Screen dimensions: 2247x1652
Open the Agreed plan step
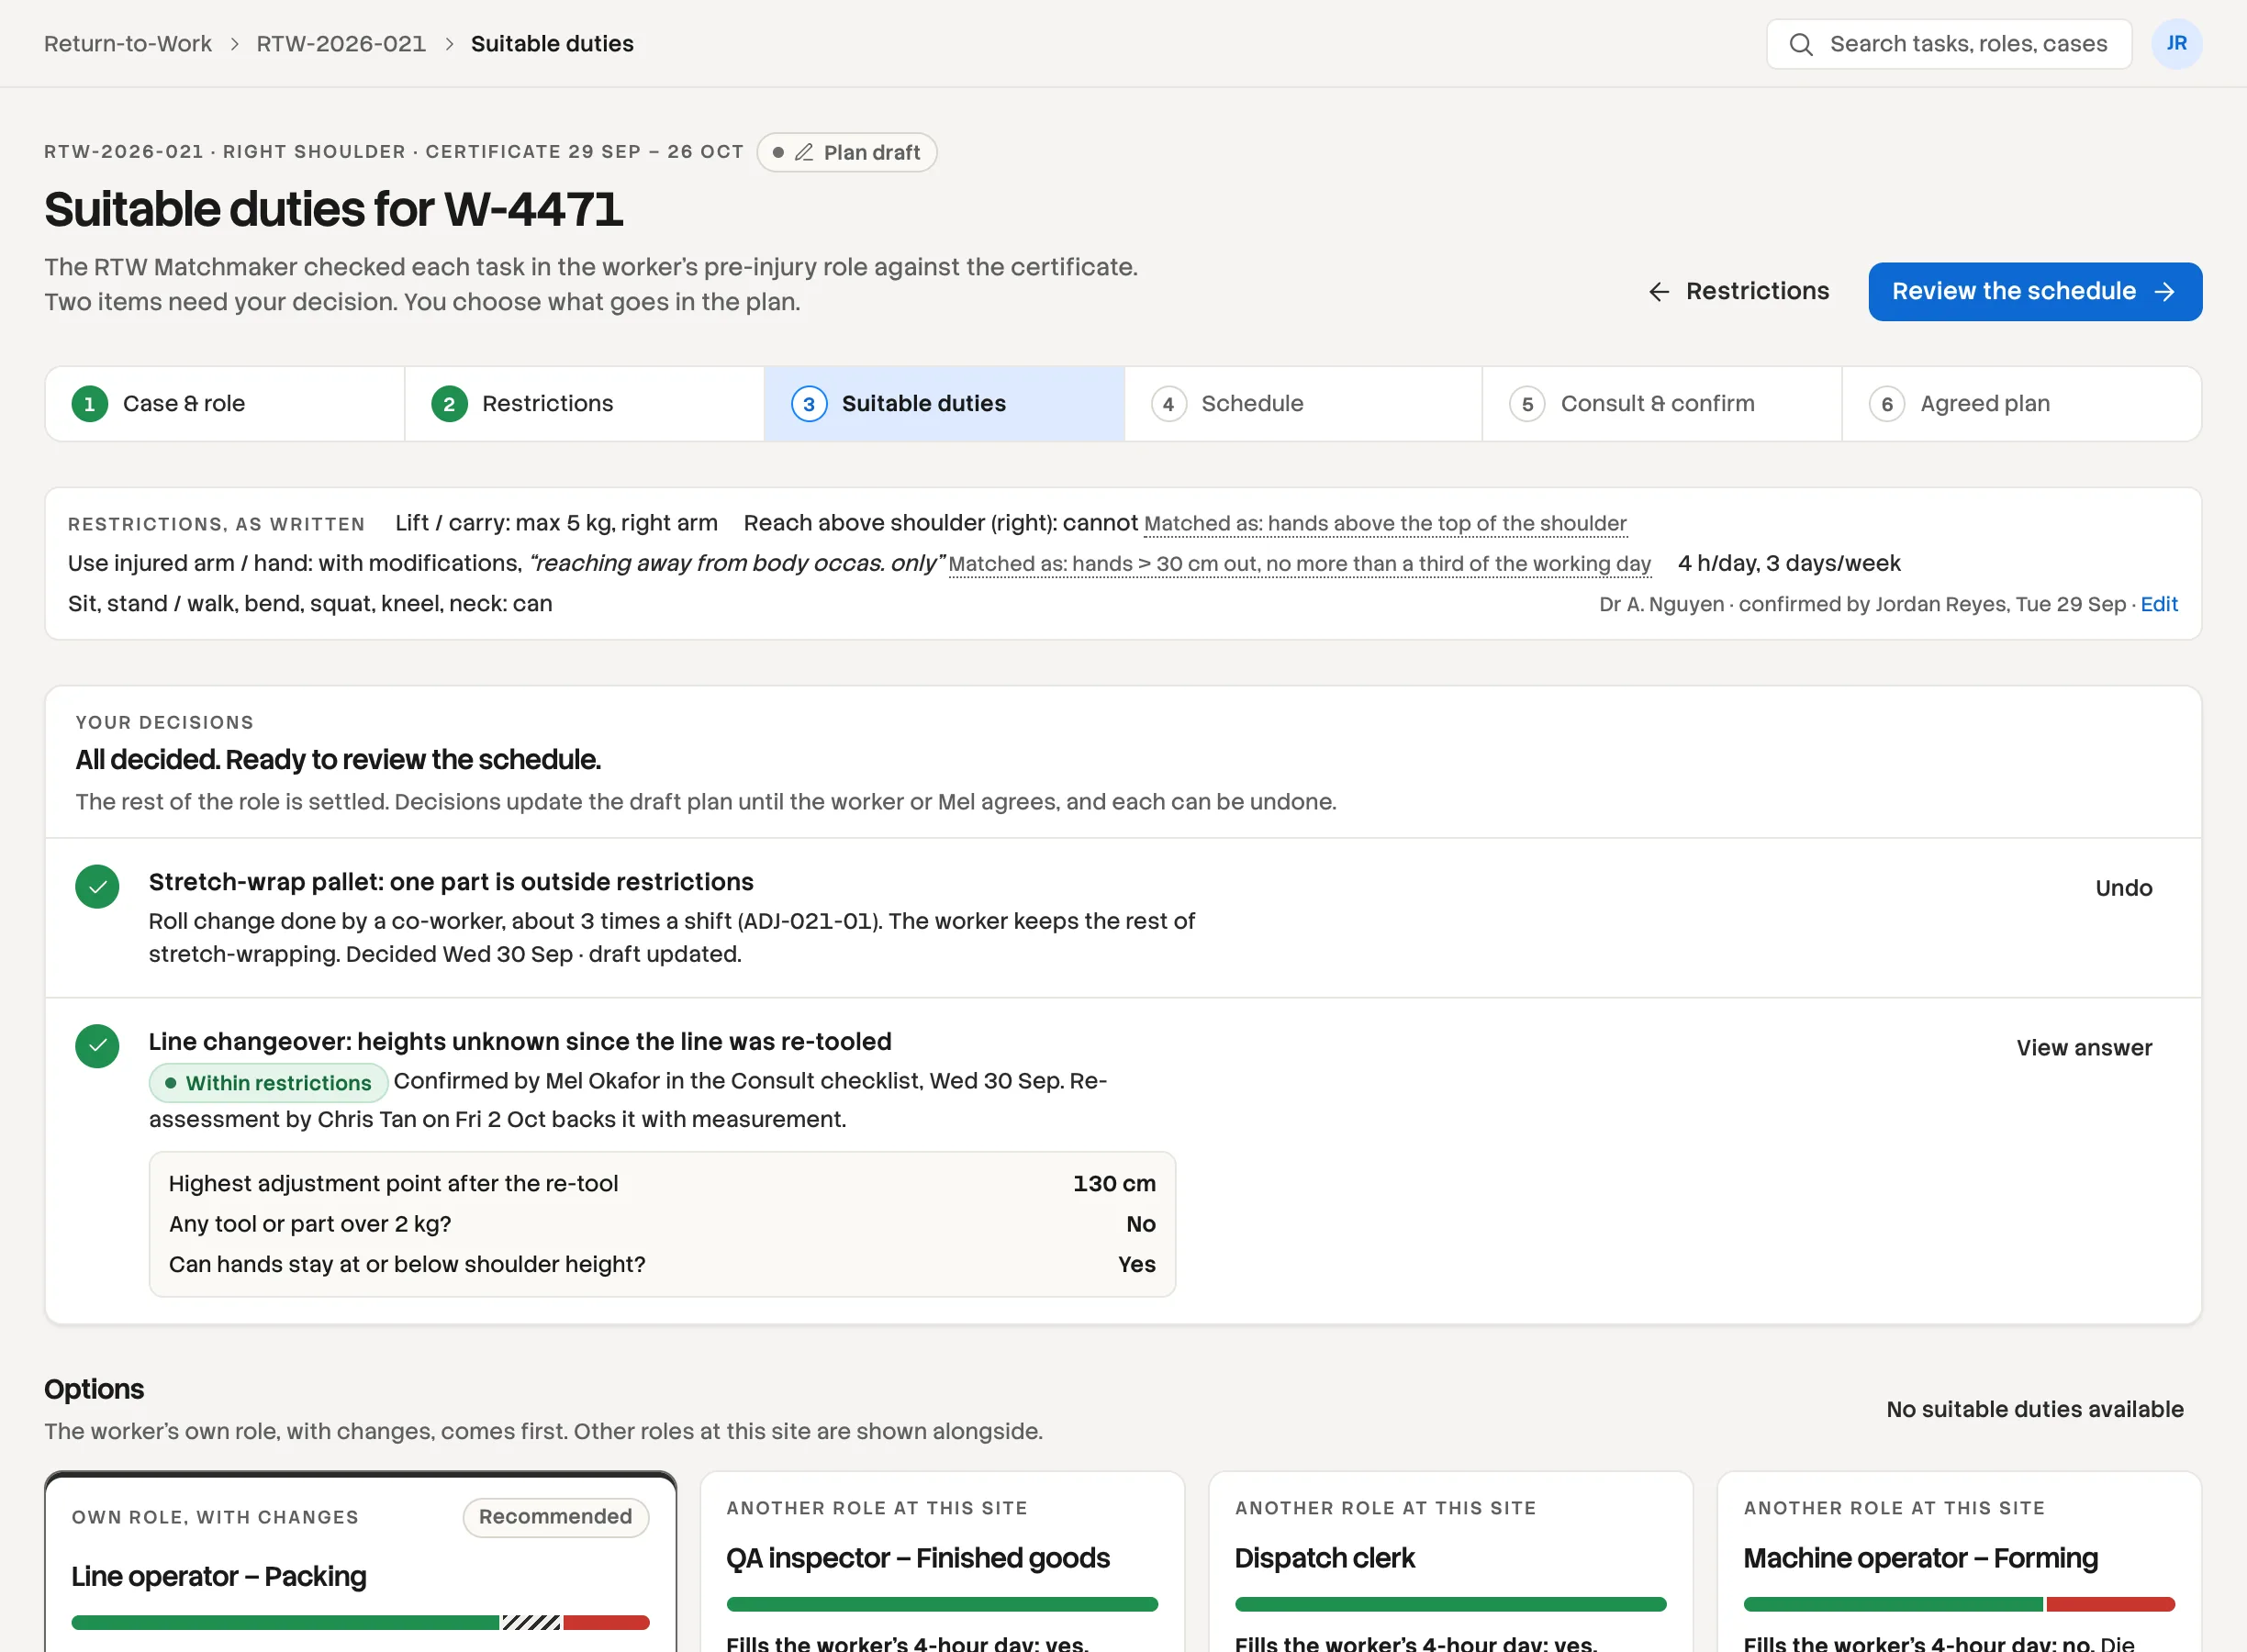pyautogui.click(x=2021, y=404)
